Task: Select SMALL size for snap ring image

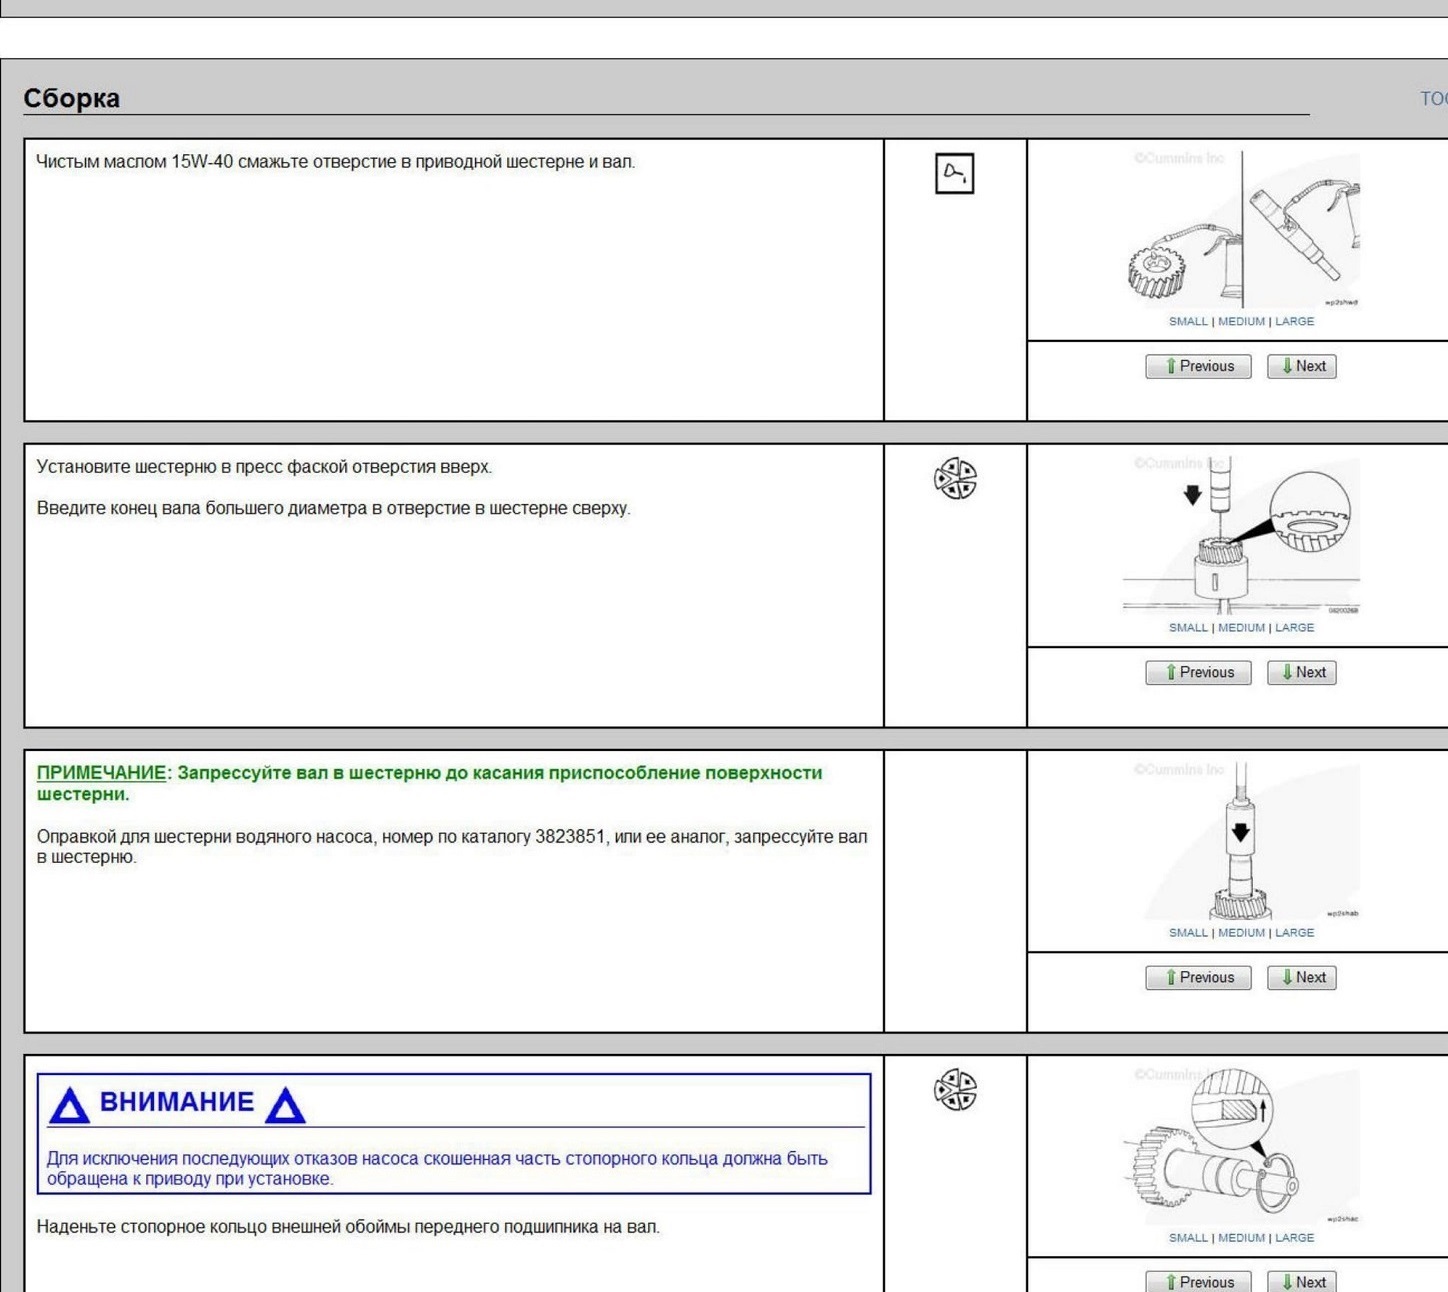Action: click(1188, 1237)
